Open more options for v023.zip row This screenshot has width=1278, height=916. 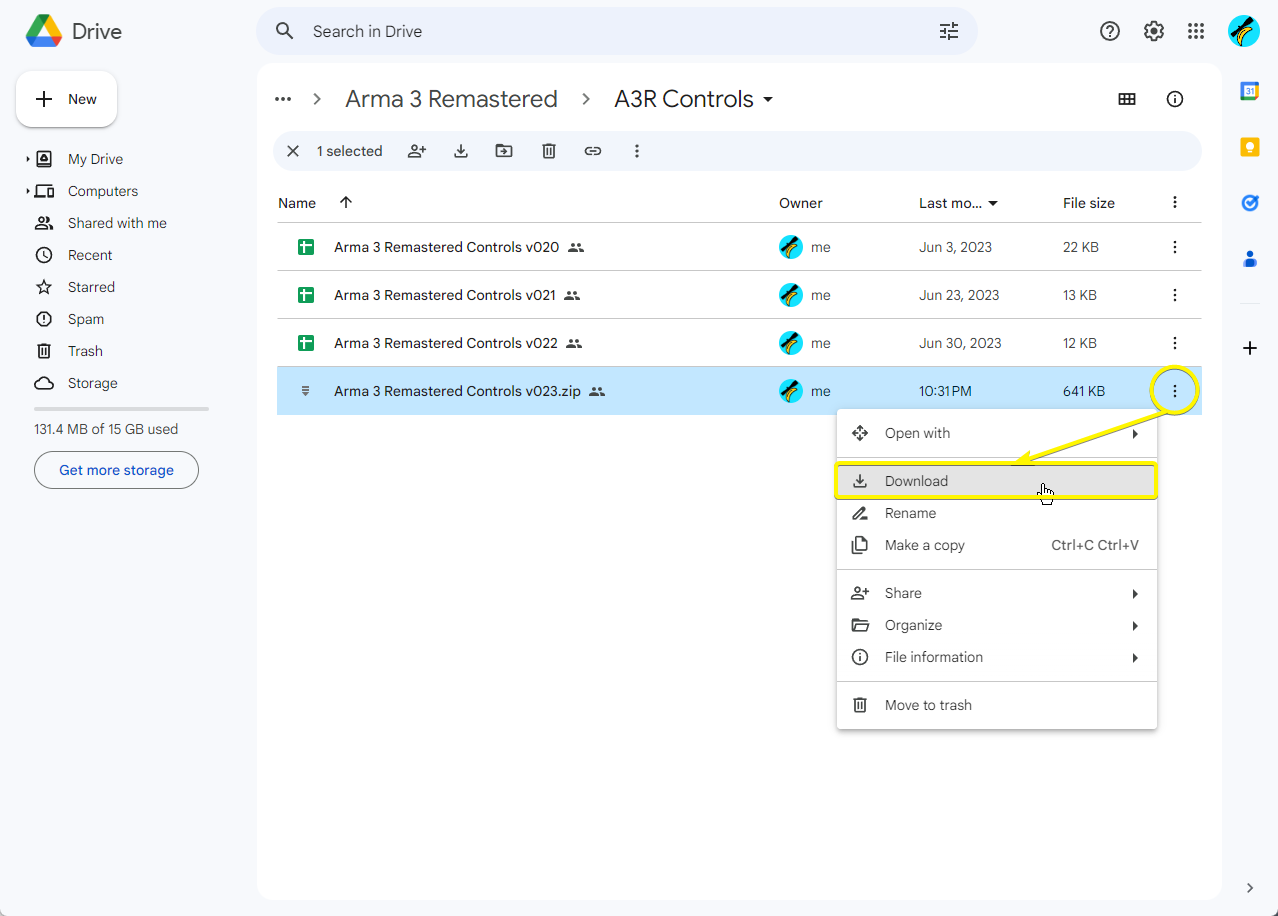[1175, 391]
